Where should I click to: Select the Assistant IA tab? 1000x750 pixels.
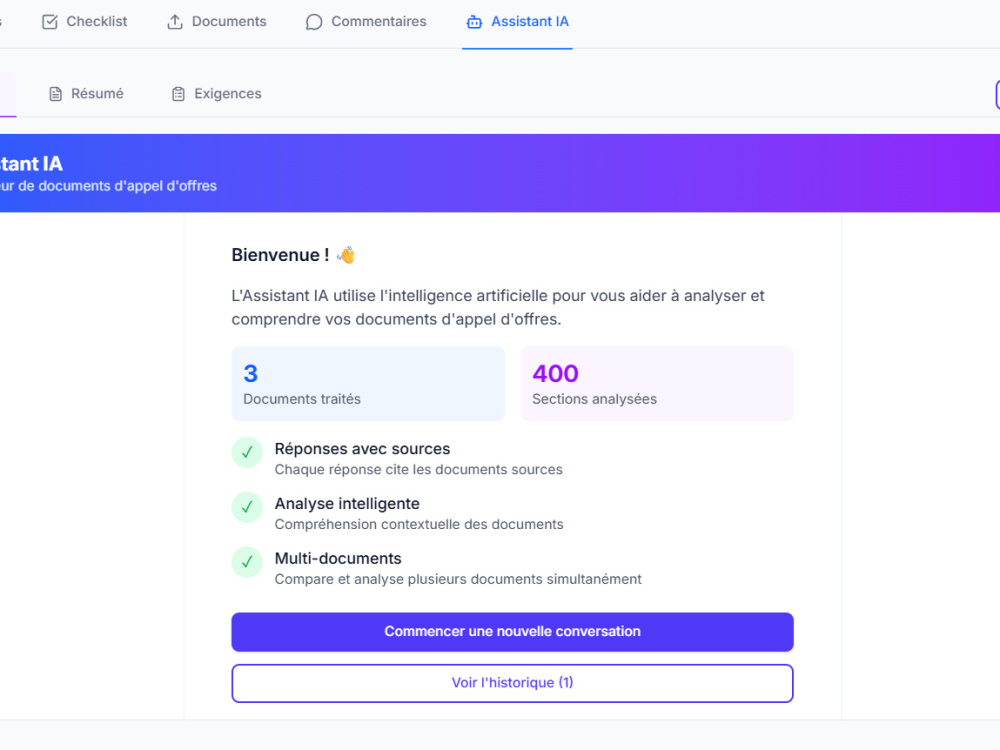517,22
